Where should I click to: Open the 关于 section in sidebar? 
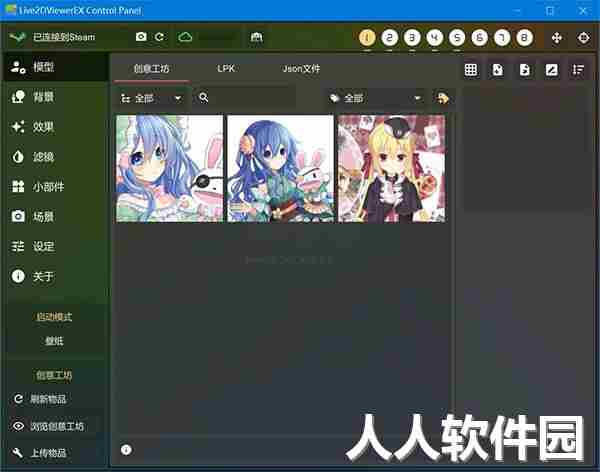point(55,276)
